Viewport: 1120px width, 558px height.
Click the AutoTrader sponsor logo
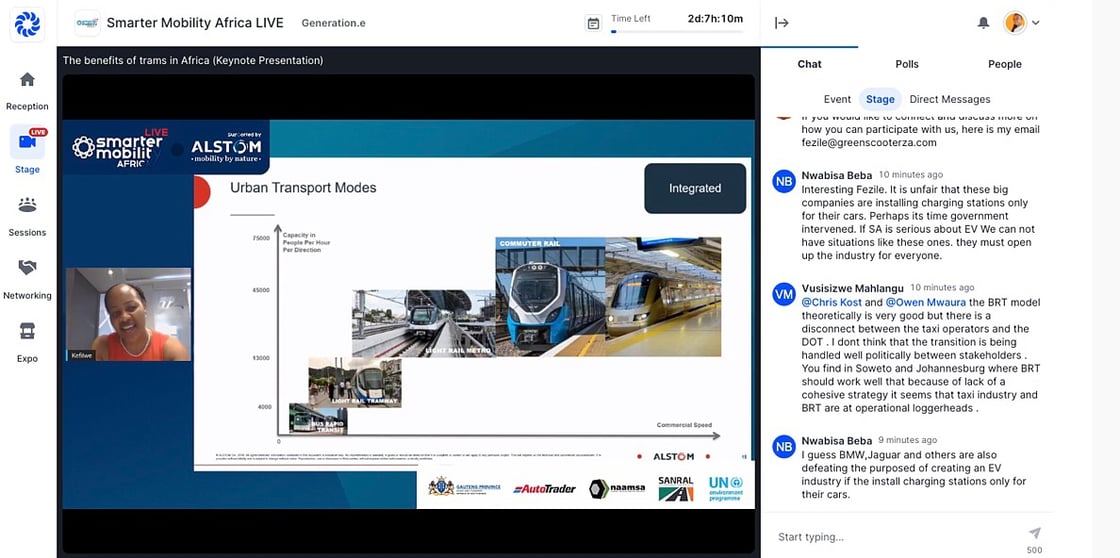pyautogui.click(x=544, y=489)
